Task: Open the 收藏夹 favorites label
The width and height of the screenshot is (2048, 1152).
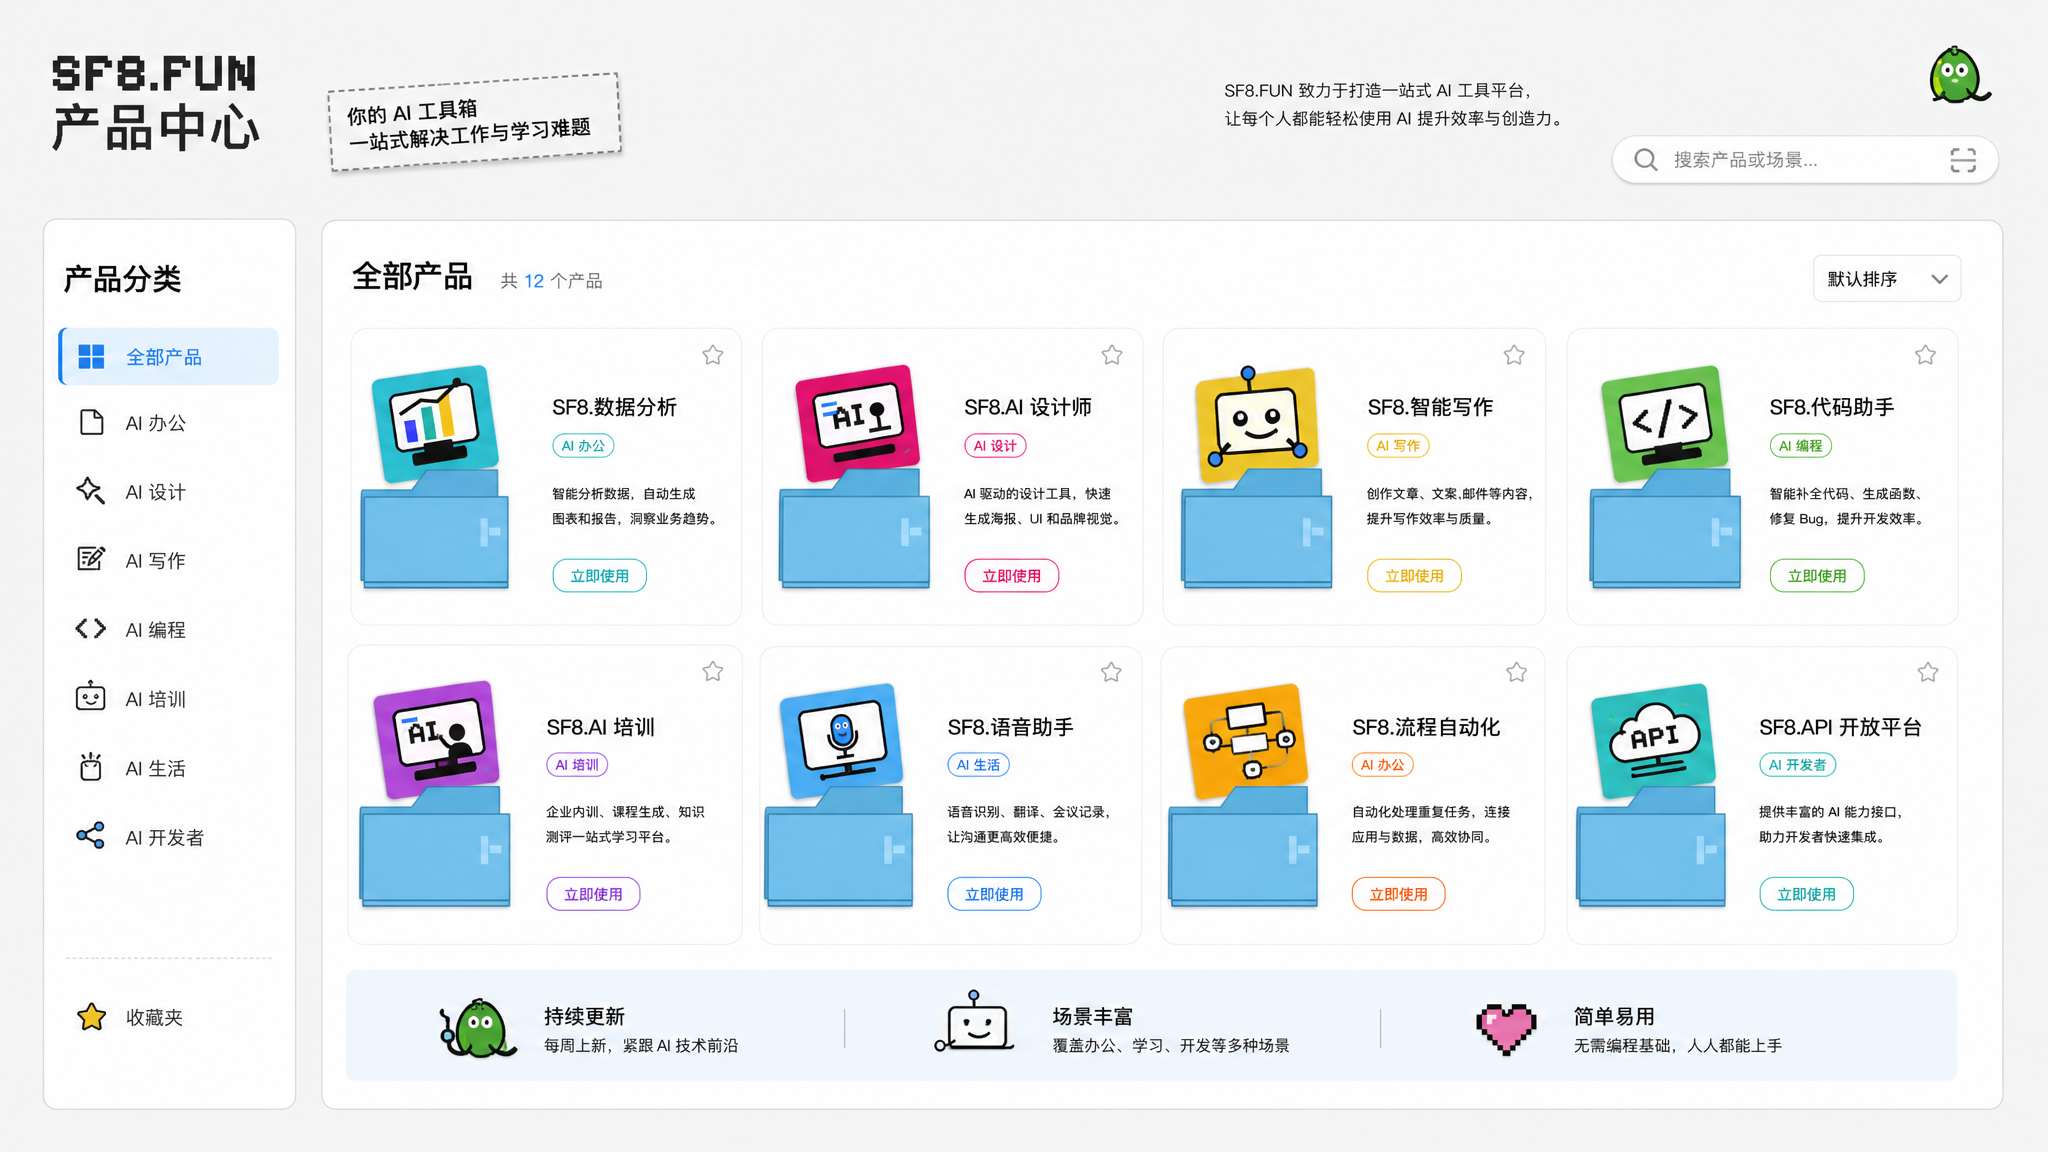Action: coord(154,1017)
